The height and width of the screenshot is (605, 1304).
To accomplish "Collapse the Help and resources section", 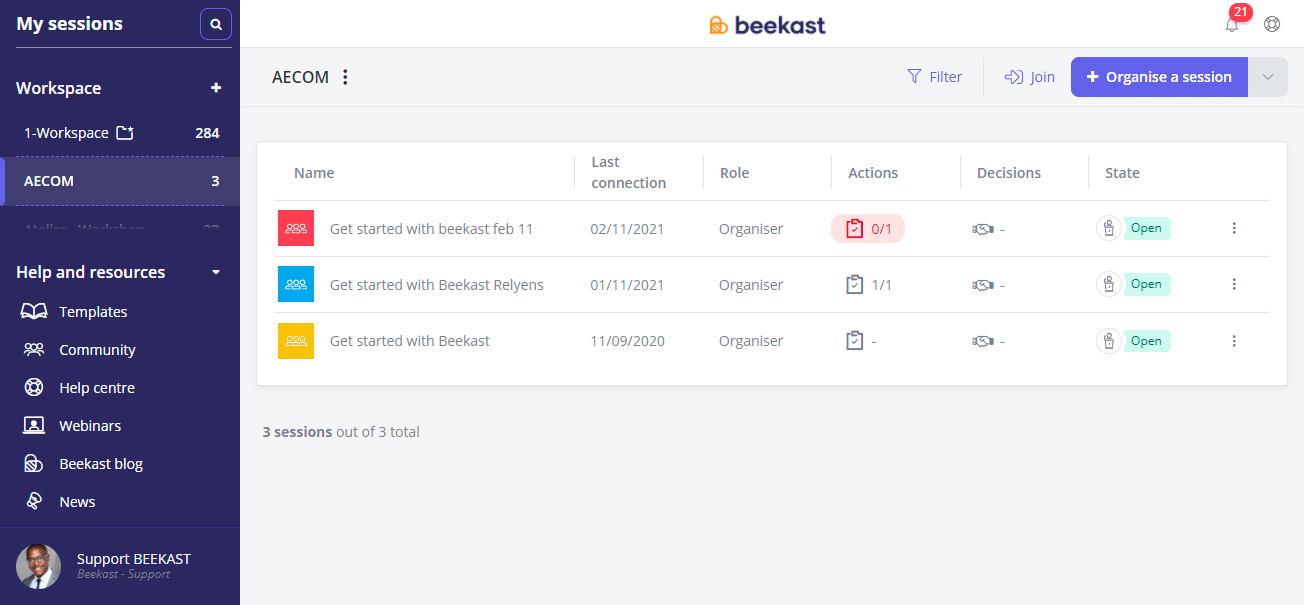I will pyautogui.click(x=216, y=272).
